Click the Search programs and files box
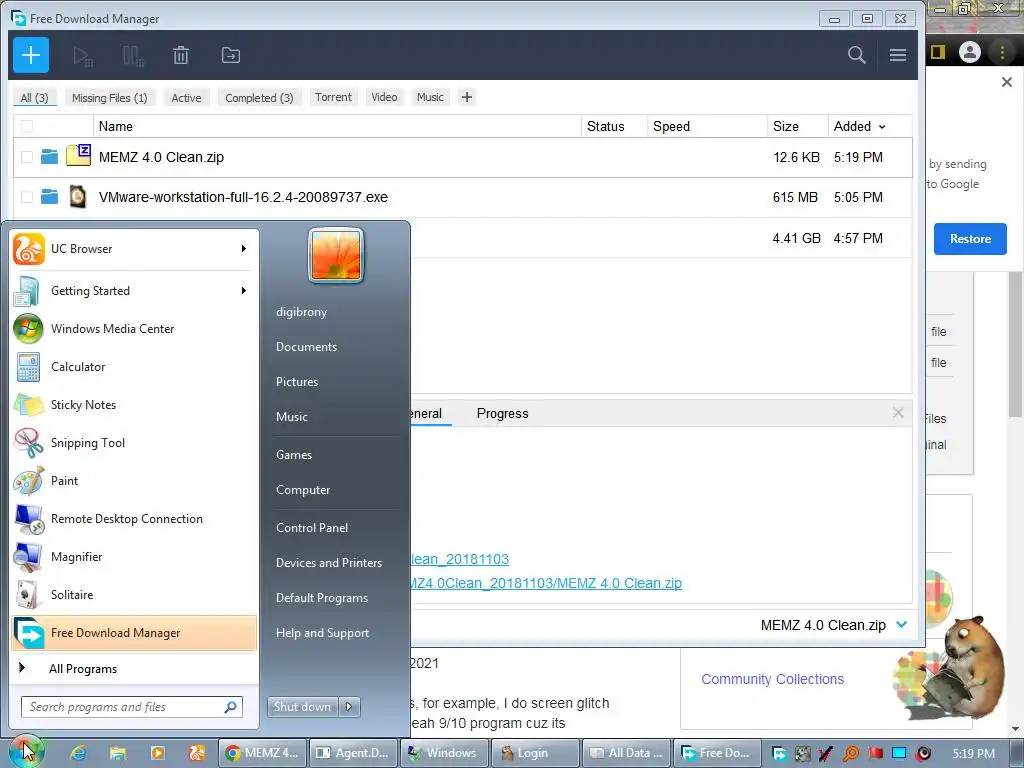 tap(131, 707)
